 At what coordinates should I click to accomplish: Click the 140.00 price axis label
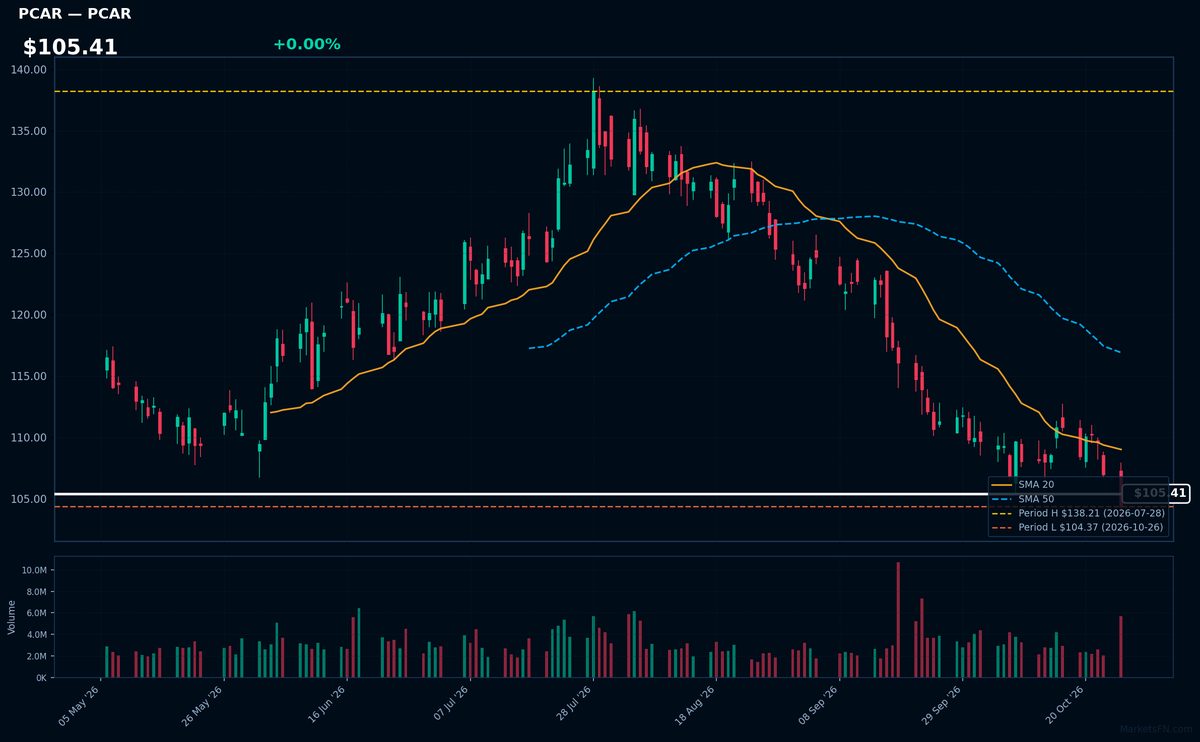point(30,70)
